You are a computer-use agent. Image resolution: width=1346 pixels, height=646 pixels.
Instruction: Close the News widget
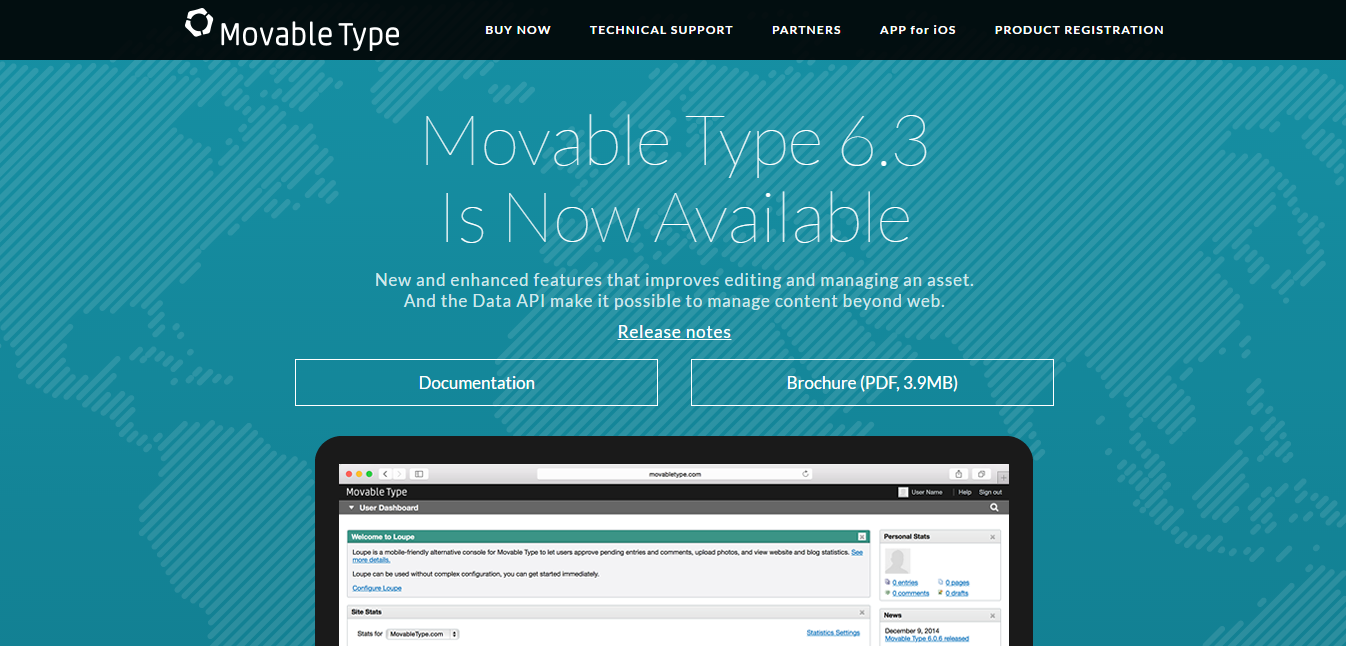[992, 615]
